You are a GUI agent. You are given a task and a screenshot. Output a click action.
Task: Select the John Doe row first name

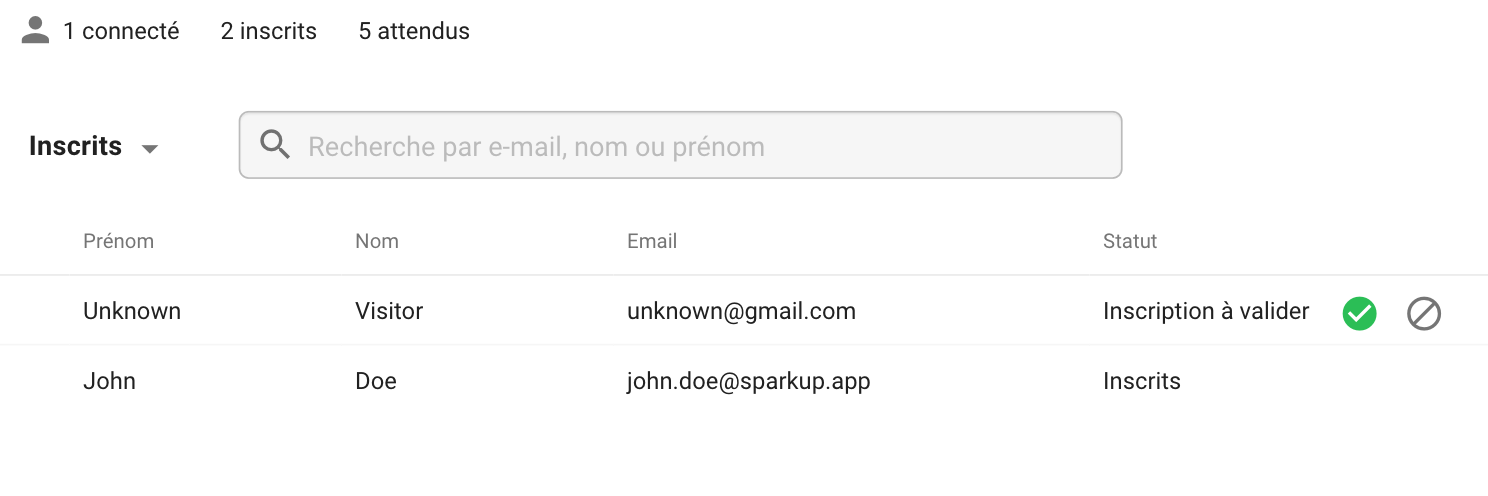109,381
